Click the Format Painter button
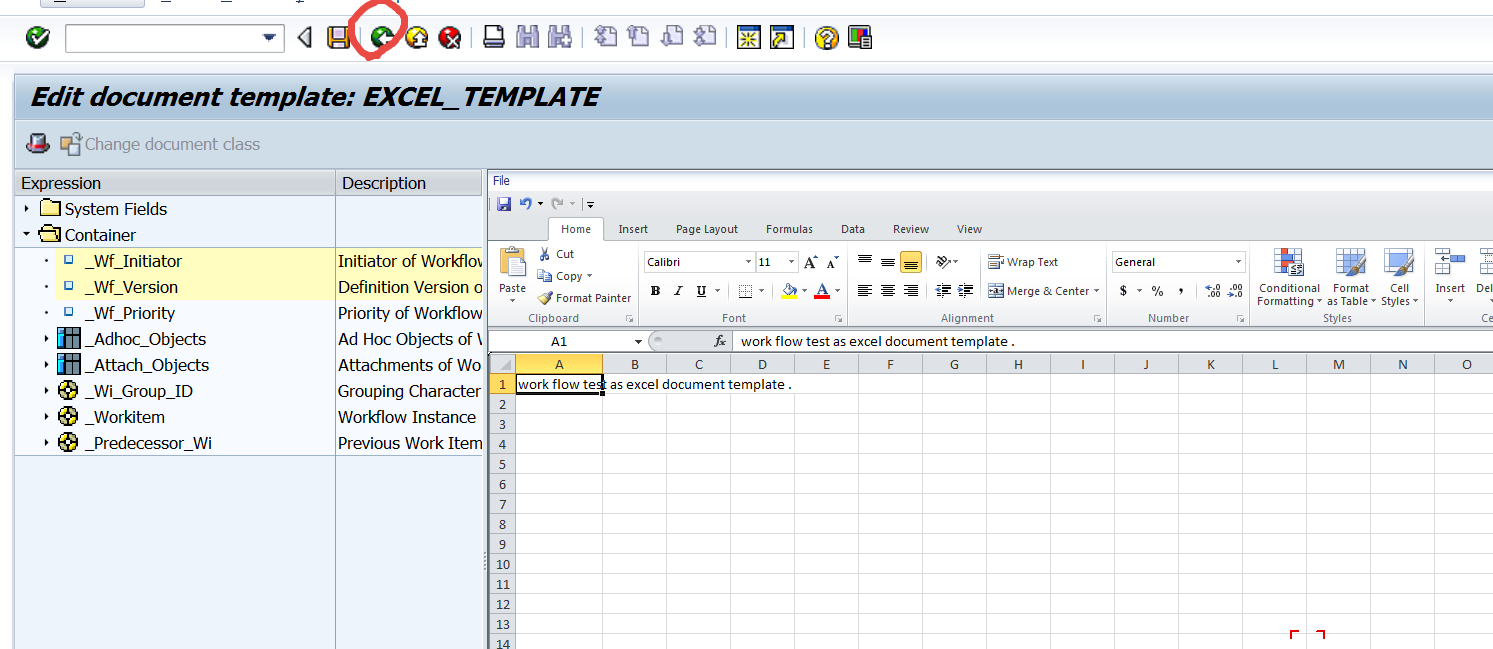 [x=584, y=298]
